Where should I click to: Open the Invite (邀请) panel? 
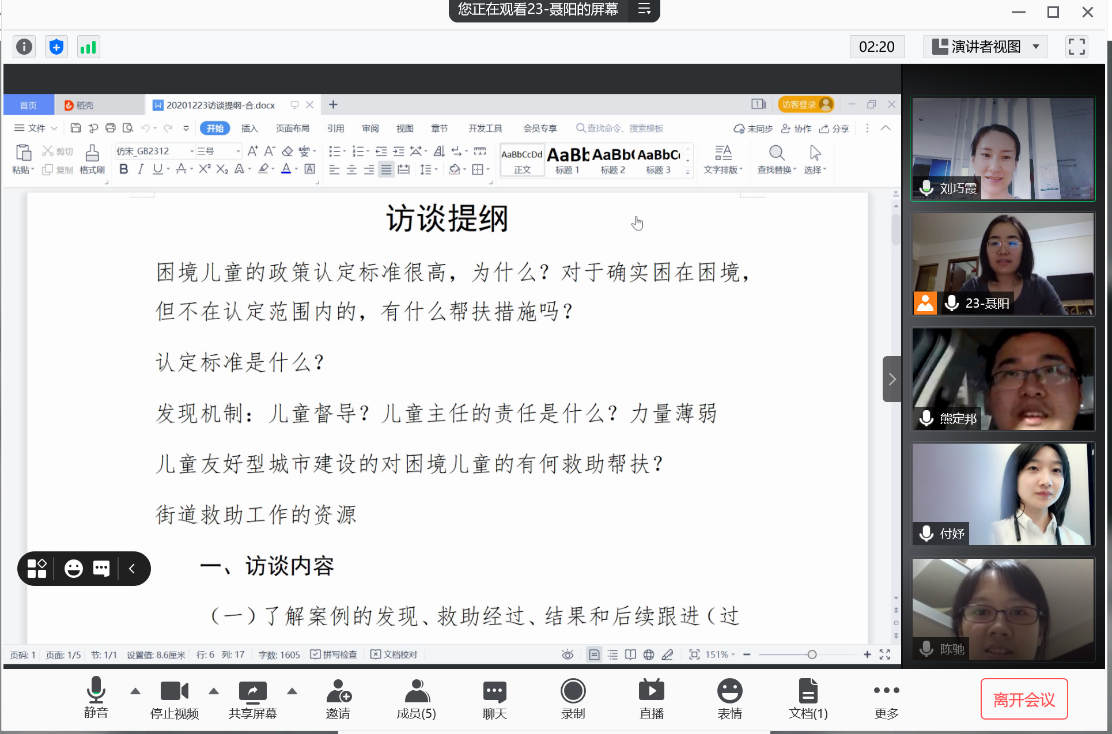pyautogui.click(x=338, y=699)
